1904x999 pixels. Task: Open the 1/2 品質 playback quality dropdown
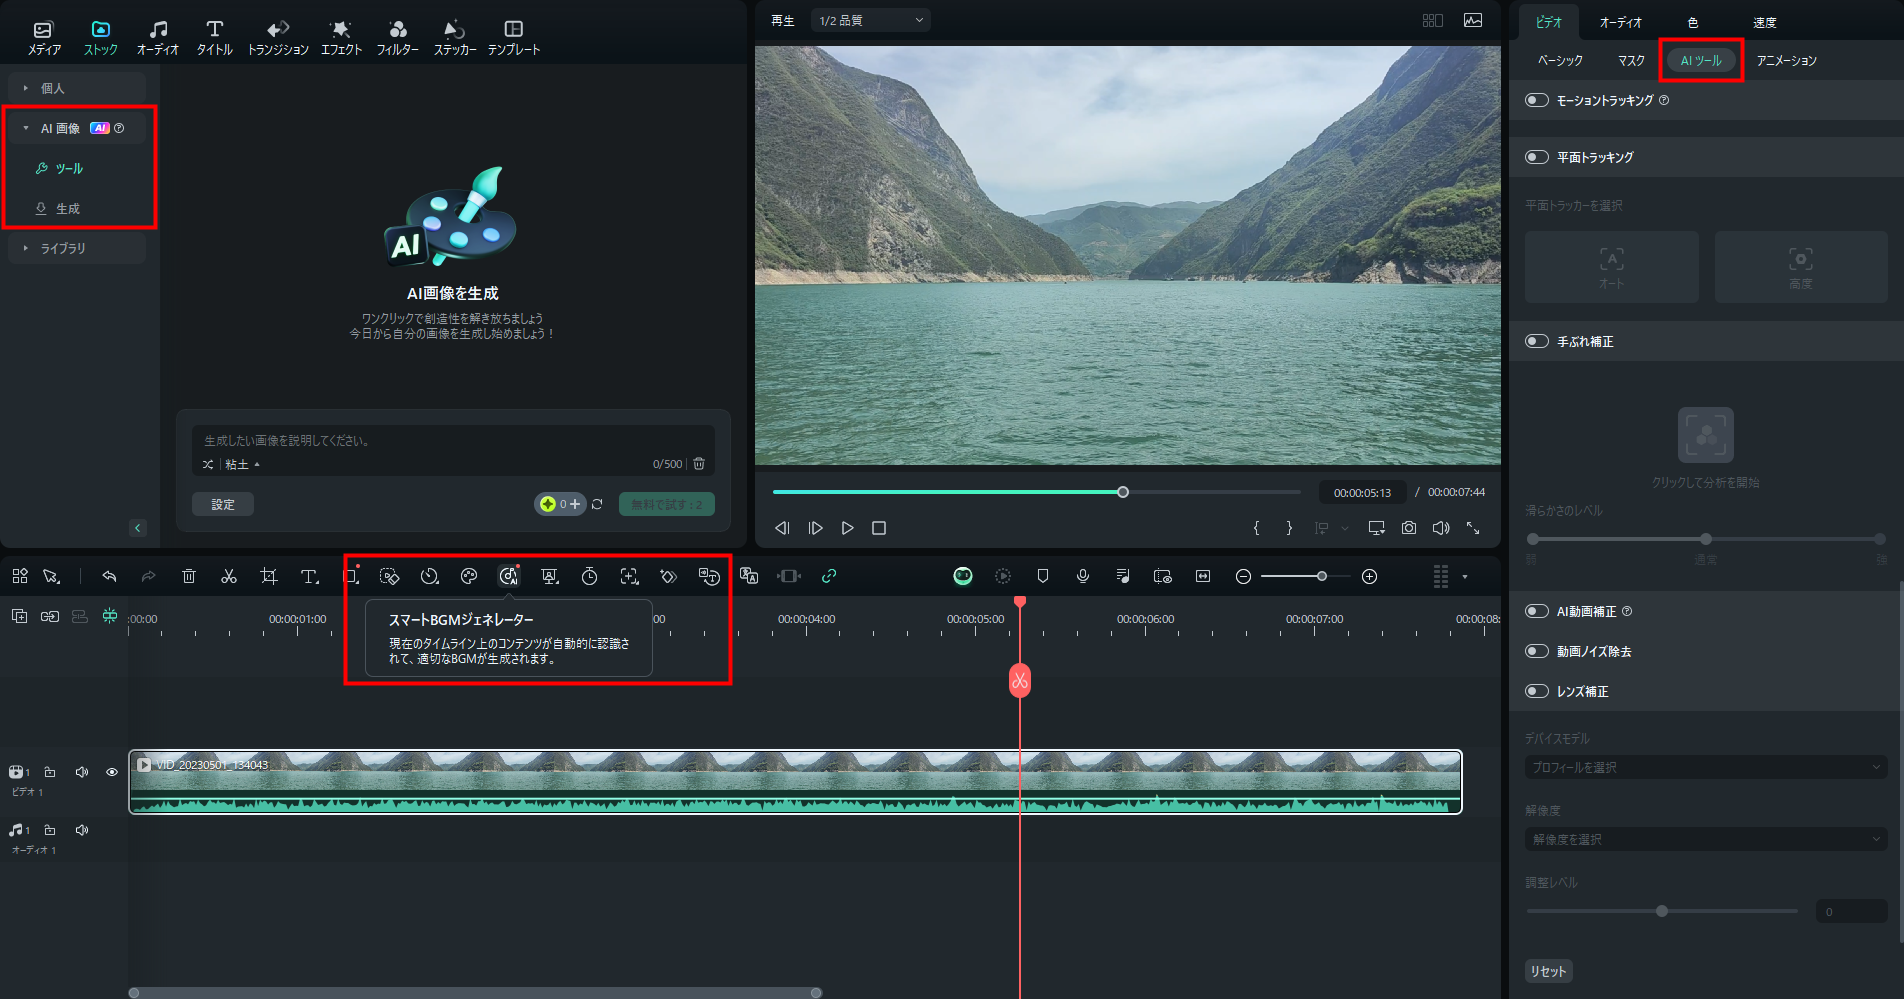[870, 20]
